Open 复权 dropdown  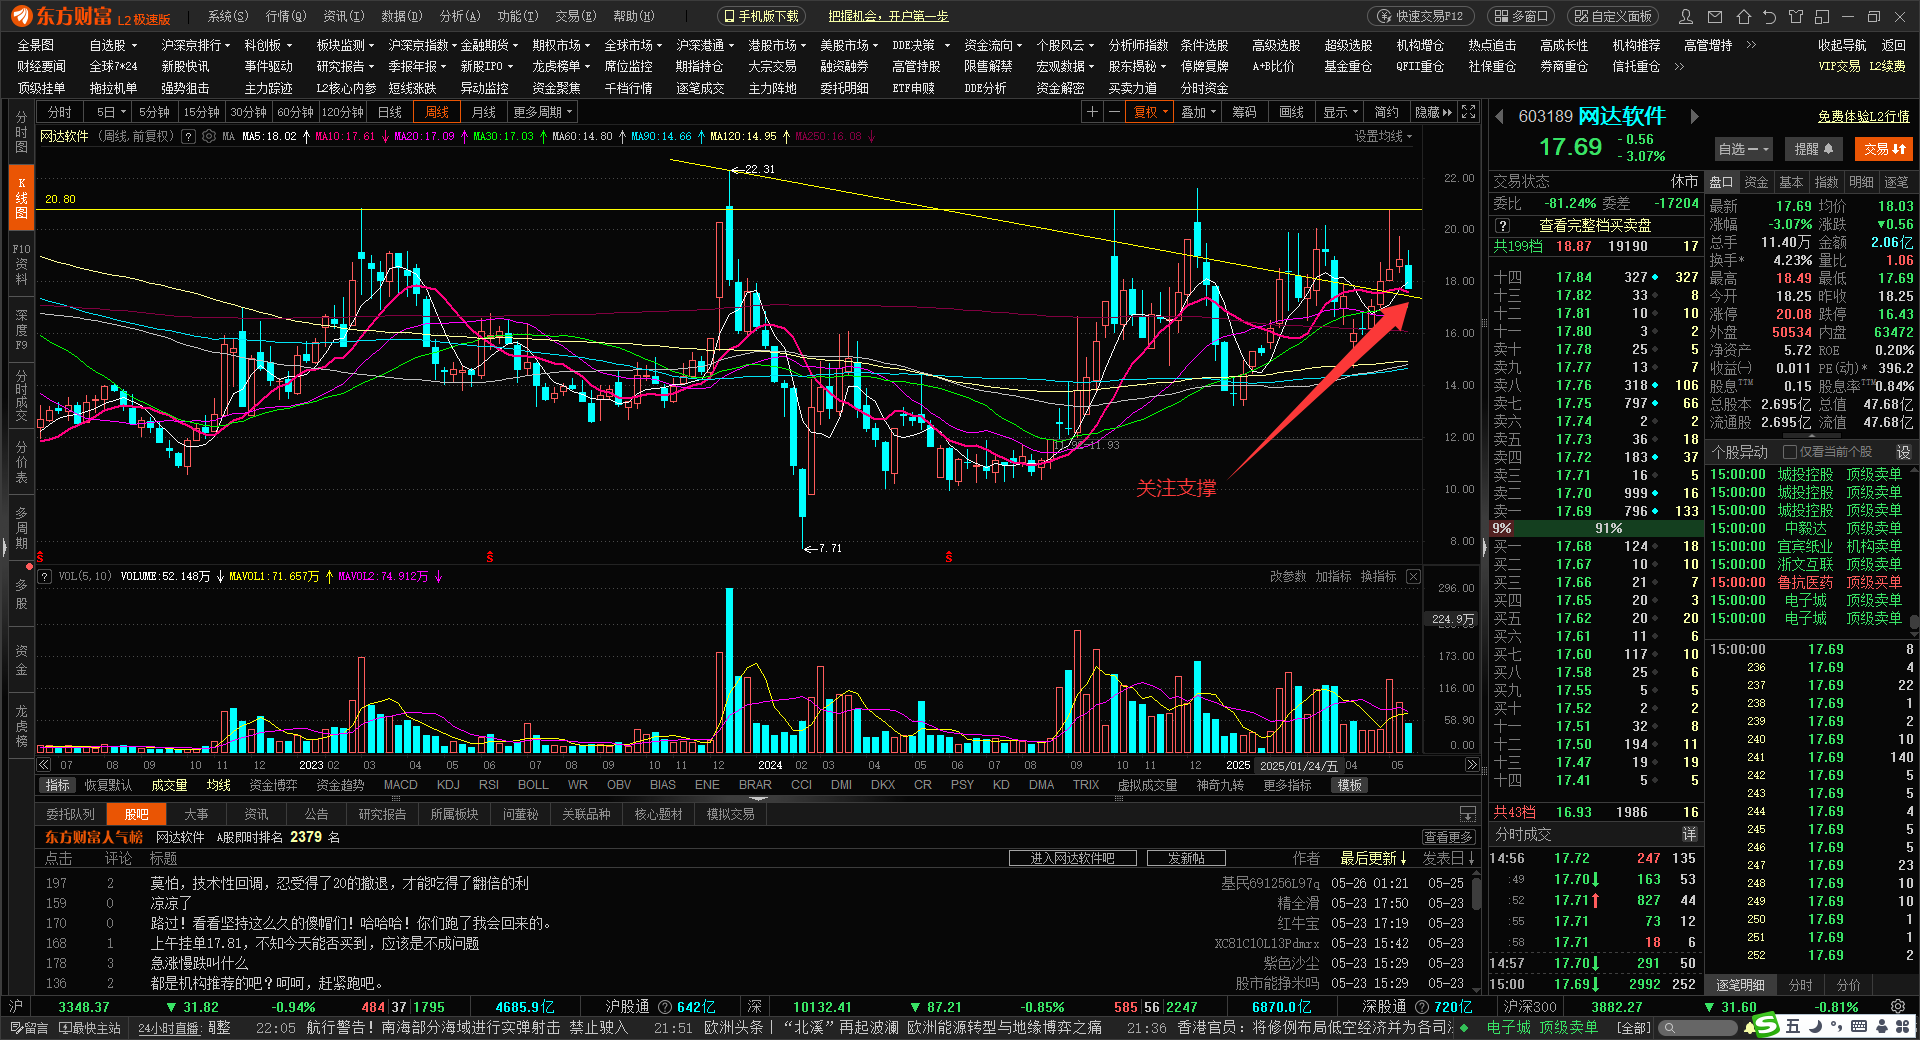click(1150, 112)
